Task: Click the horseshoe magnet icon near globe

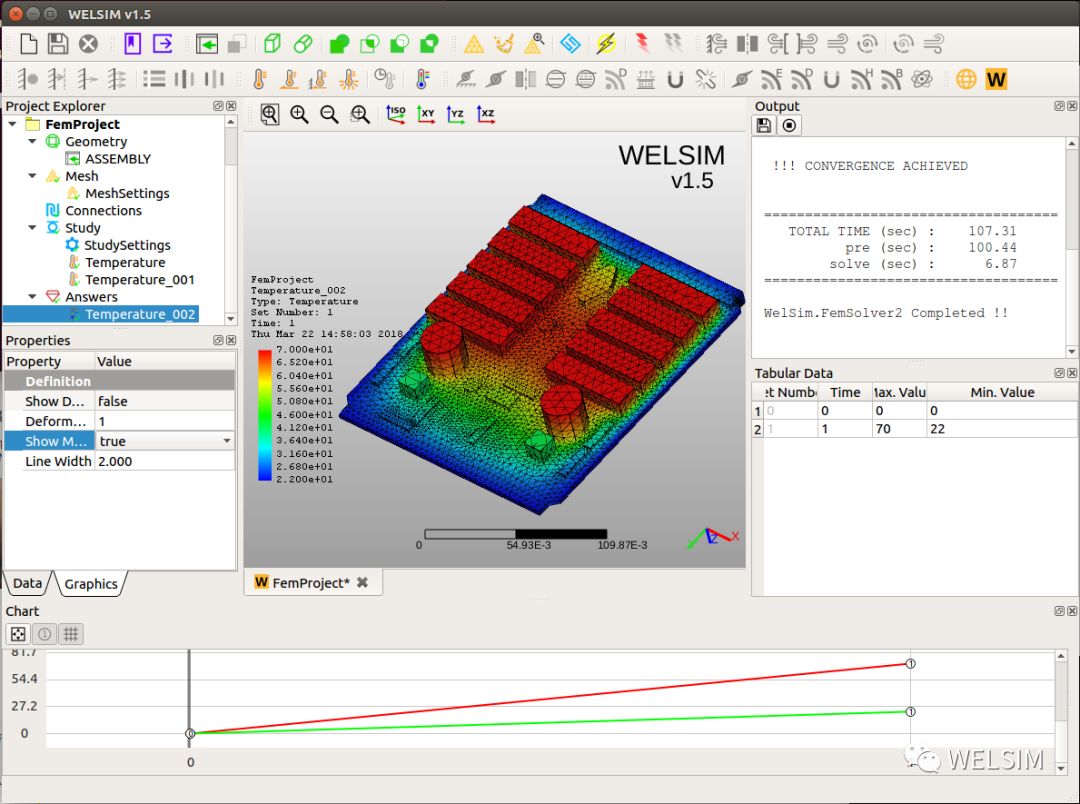Action: [831, 79]
